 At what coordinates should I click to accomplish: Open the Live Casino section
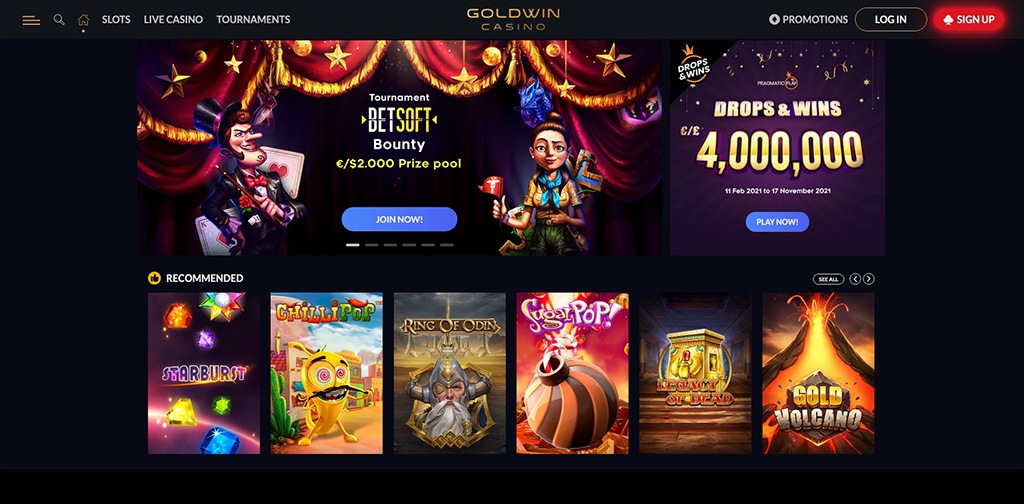173,20
